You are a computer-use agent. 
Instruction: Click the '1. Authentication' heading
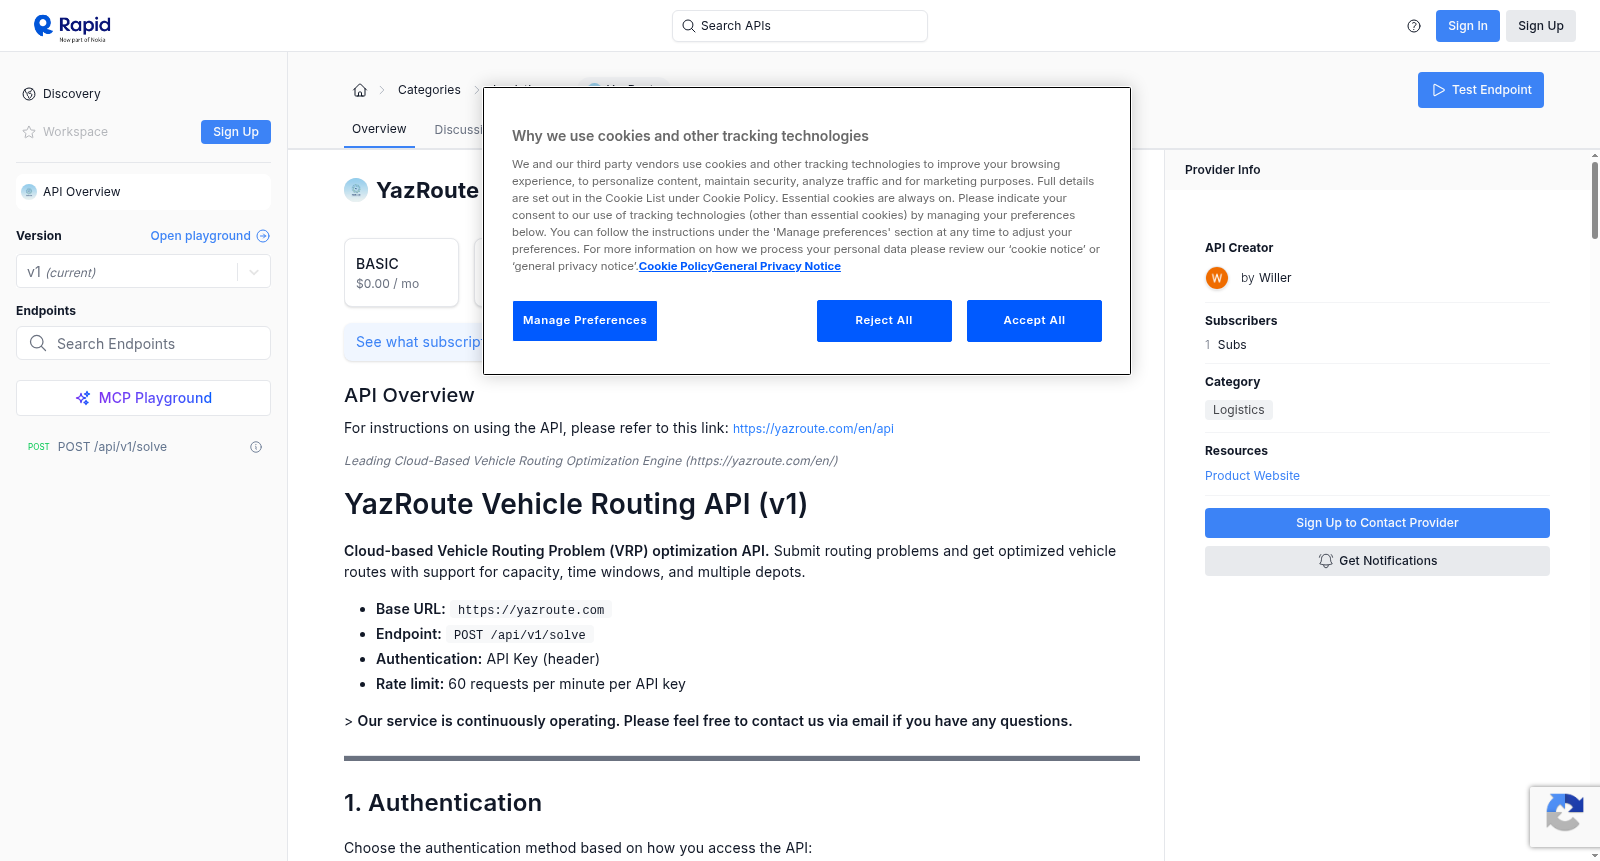pos(443,803)
